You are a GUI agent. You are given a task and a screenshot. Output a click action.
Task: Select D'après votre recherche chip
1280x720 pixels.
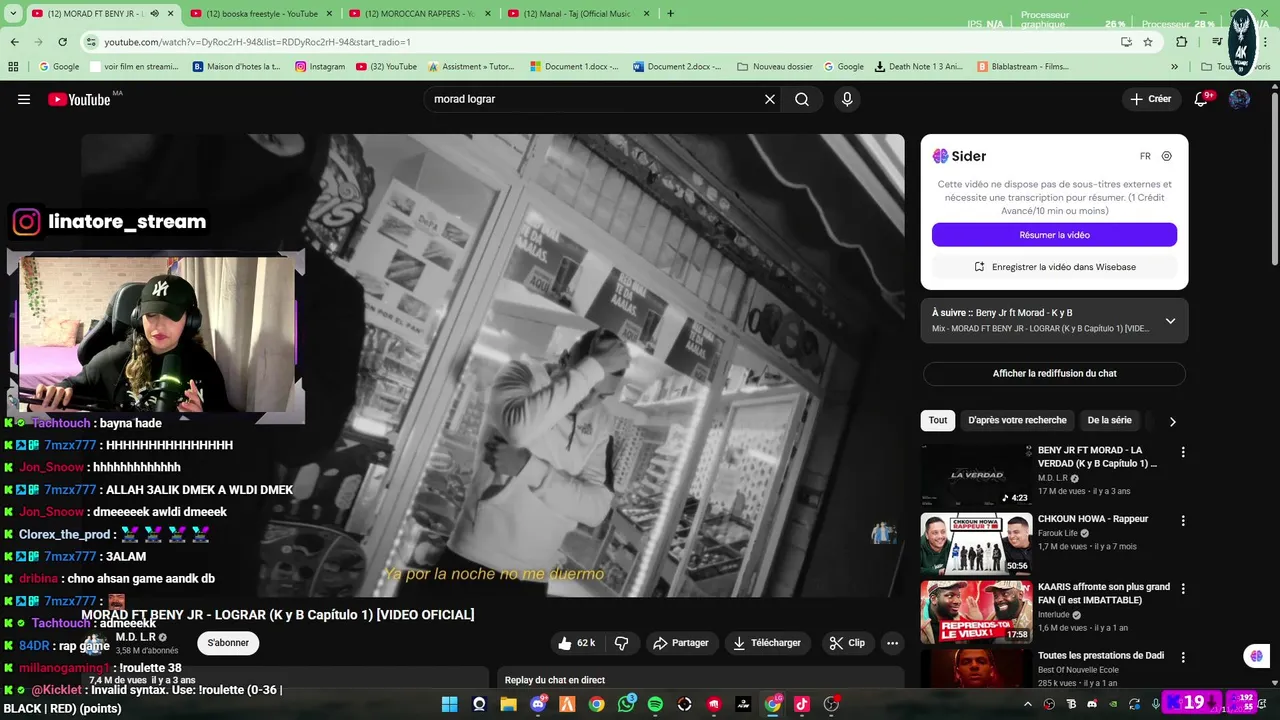(1017, 421)
